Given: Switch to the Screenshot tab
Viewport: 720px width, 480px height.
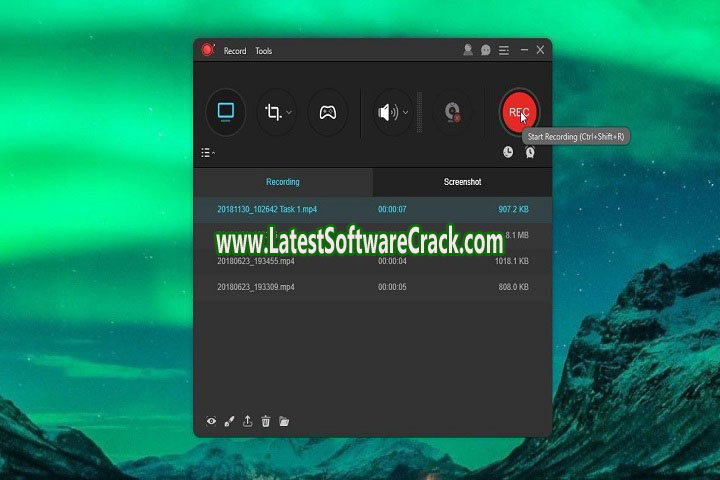Looking at the screenshot, I should click(462, 182).
